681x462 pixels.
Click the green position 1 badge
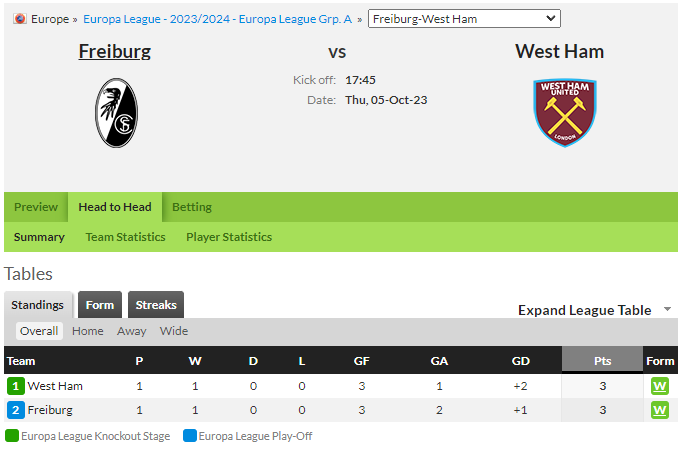[x=16, y=386]
